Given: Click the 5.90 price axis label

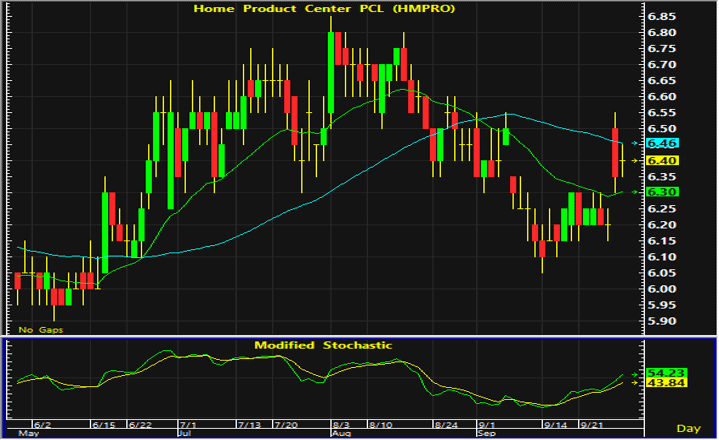Looking at the screenshot, I should coord(662,321).
